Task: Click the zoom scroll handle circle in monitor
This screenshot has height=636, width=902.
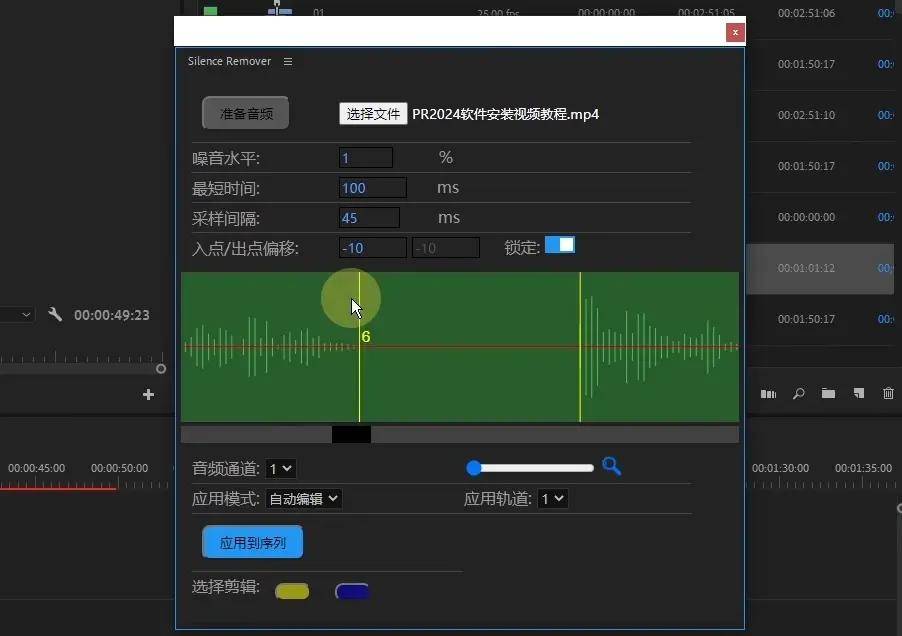Action: click(161, 369)
